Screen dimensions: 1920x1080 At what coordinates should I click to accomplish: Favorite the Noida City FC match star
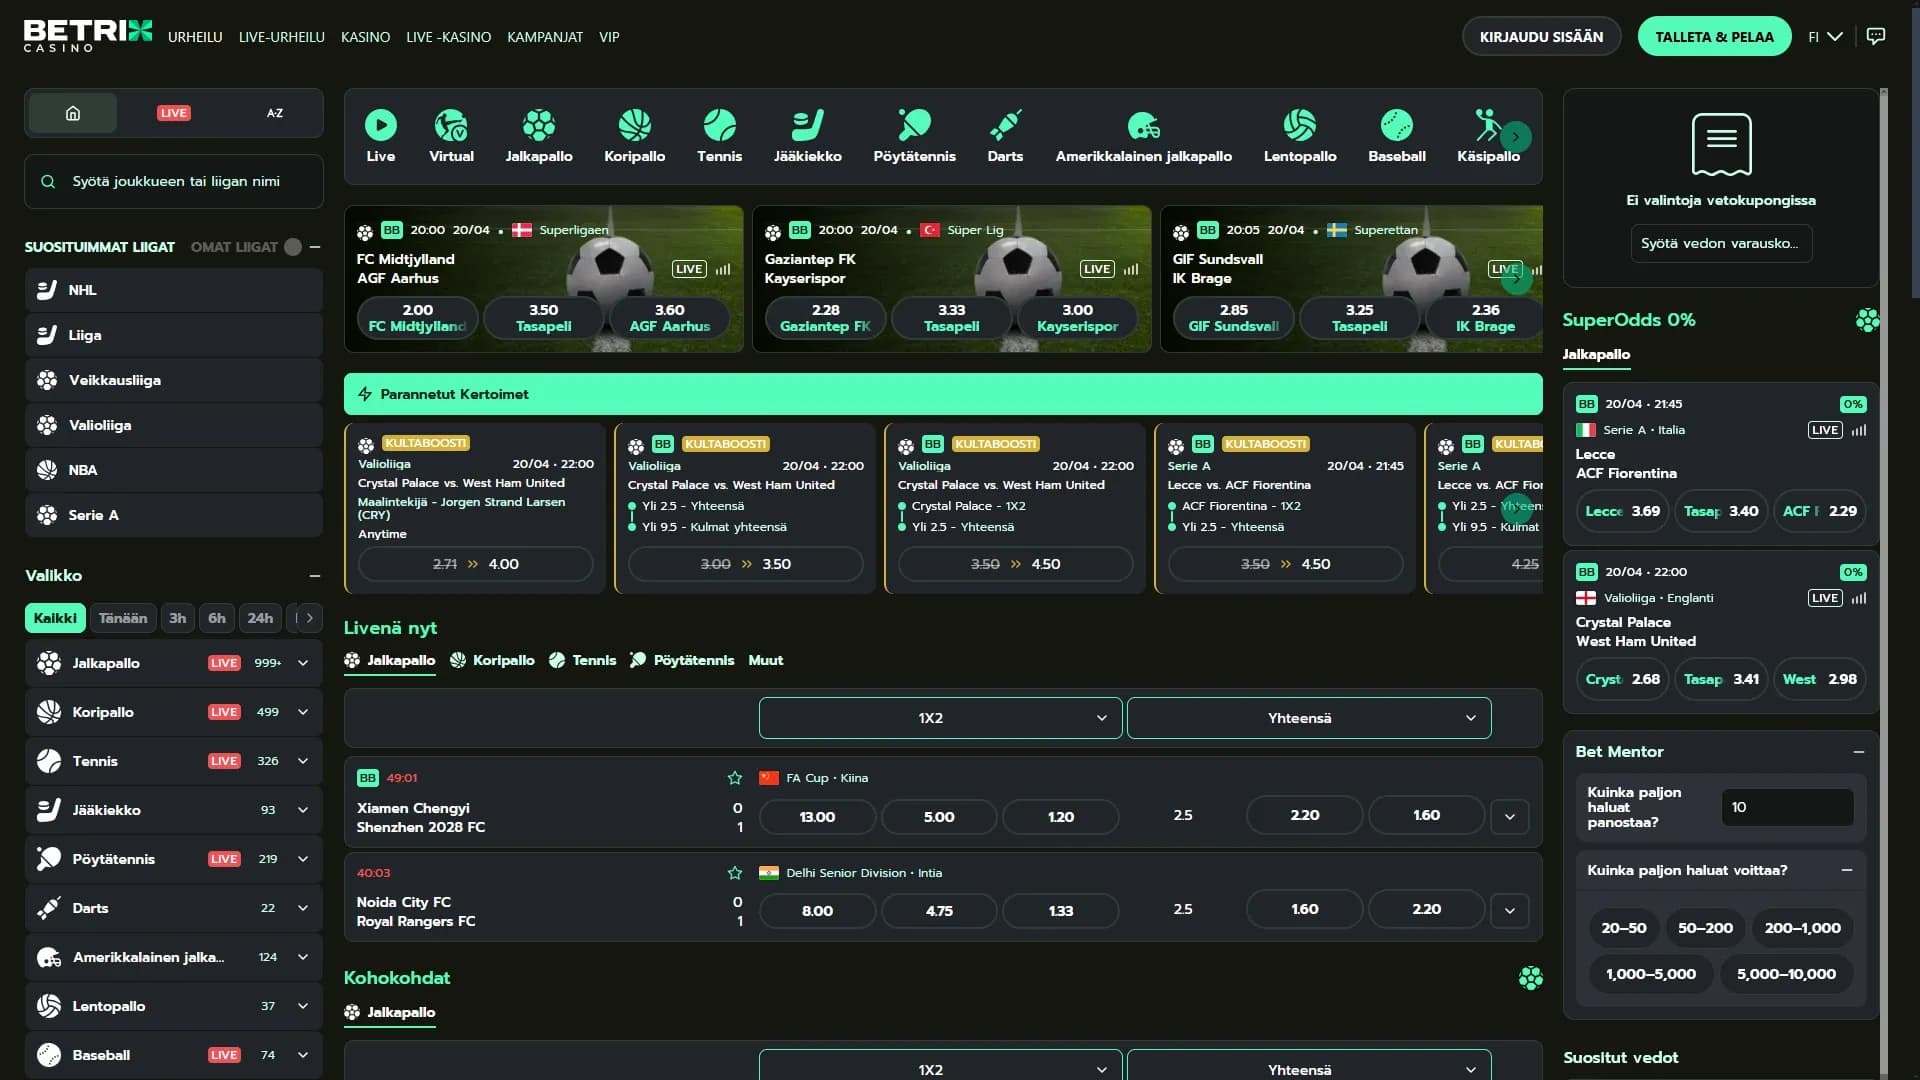click(x=735, y=873)
